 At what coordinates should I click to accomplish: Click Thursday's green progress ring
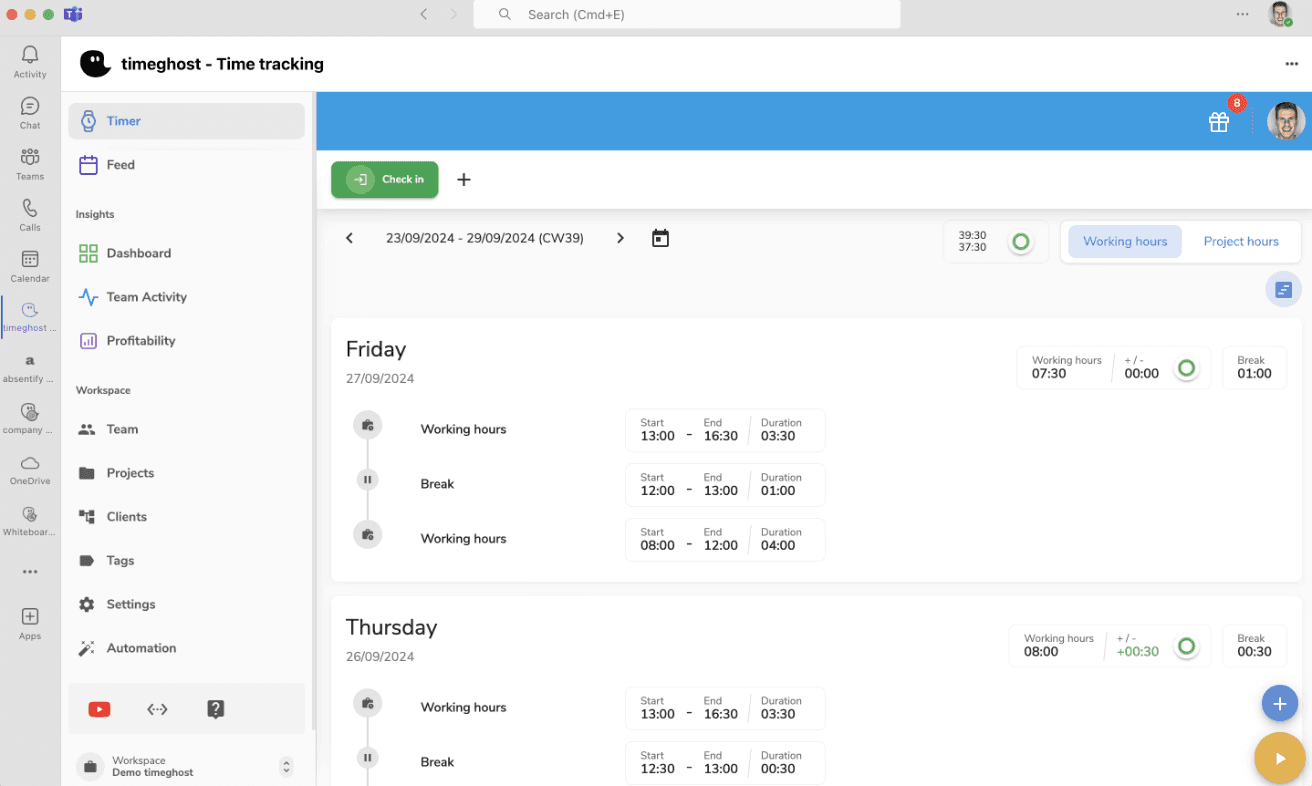(1186, 646)
